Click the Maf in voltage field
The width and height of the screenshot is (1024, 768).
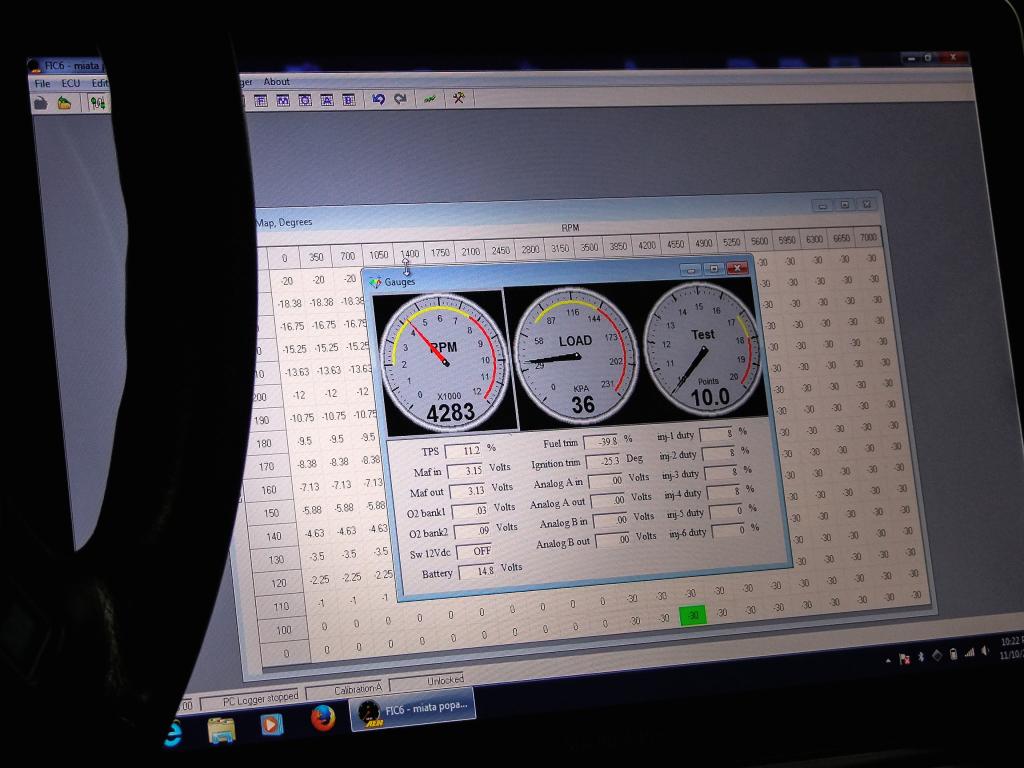(465, 470)
